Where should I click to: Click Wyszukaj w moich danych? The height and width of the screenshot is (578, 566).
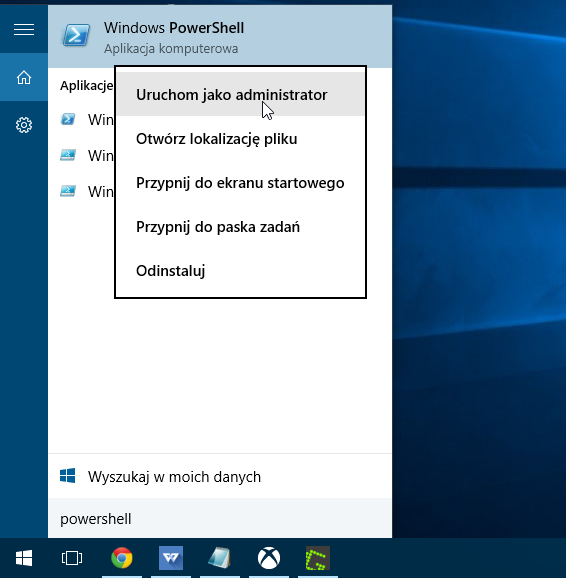220,477
